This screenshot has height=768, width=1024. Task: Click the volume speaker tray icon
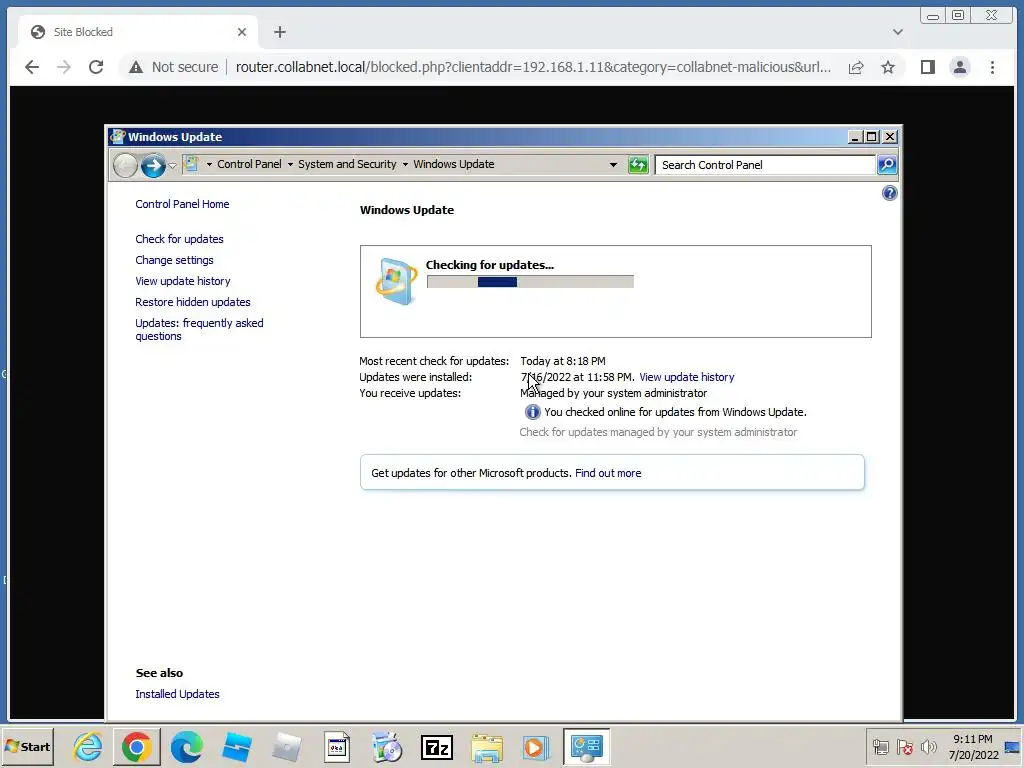pyautogui.click(x=928, y=747)
